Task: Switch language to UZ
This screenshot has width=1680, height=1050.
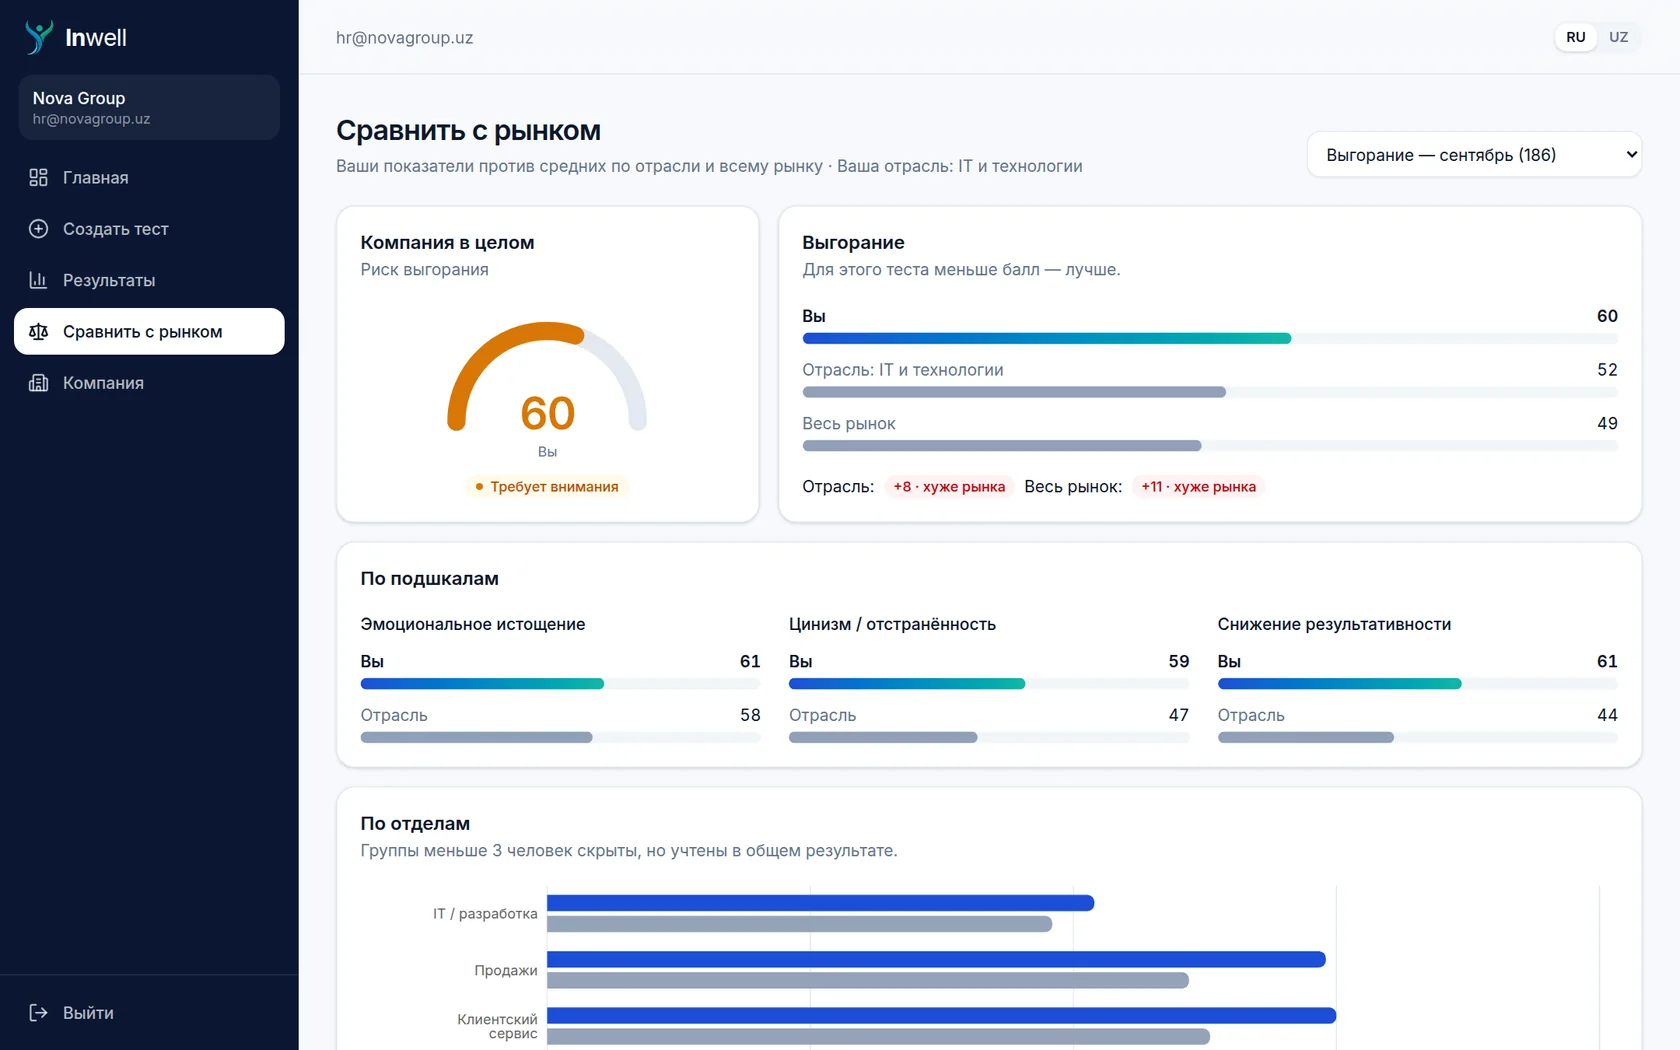Action: tap(1618, 37)
